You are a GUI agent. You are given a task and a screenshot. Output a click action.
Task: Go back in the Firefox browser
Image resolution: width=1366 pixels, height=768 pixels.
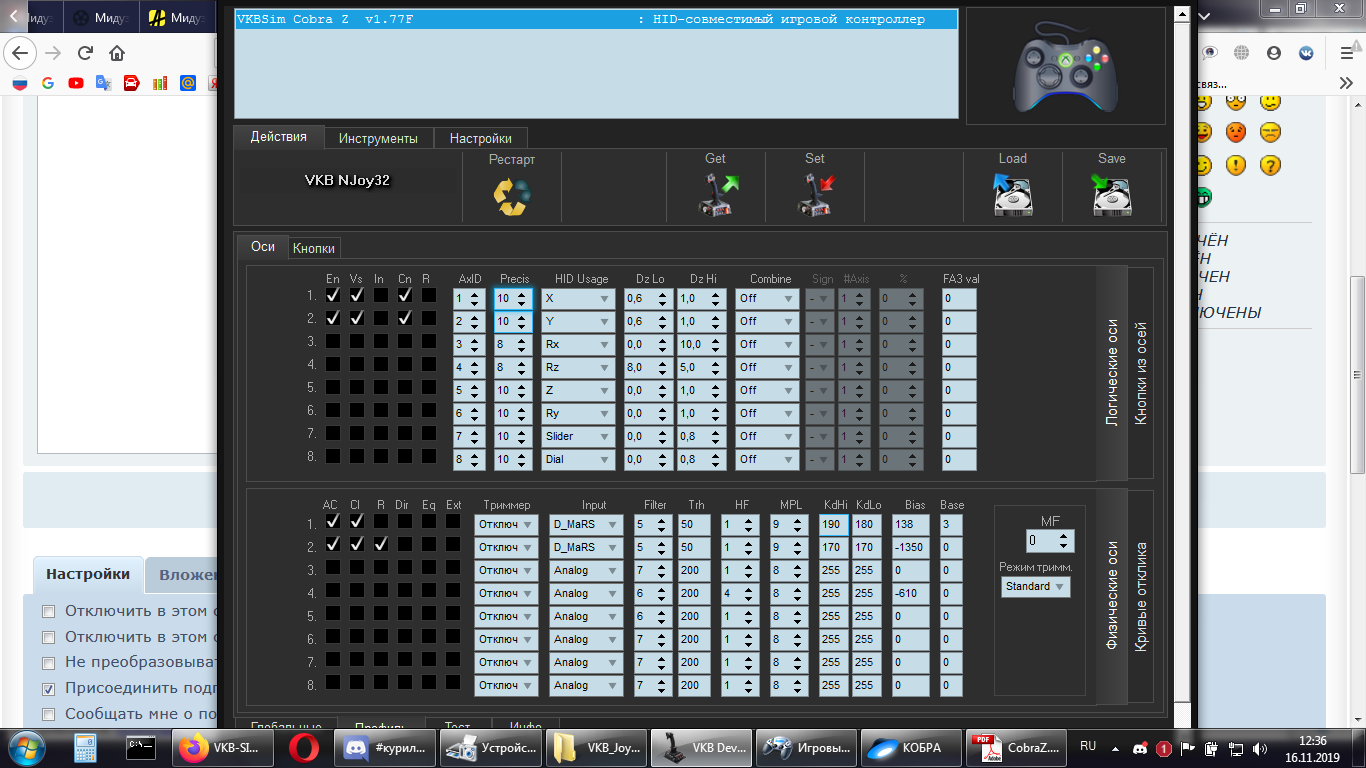(21, 53)
